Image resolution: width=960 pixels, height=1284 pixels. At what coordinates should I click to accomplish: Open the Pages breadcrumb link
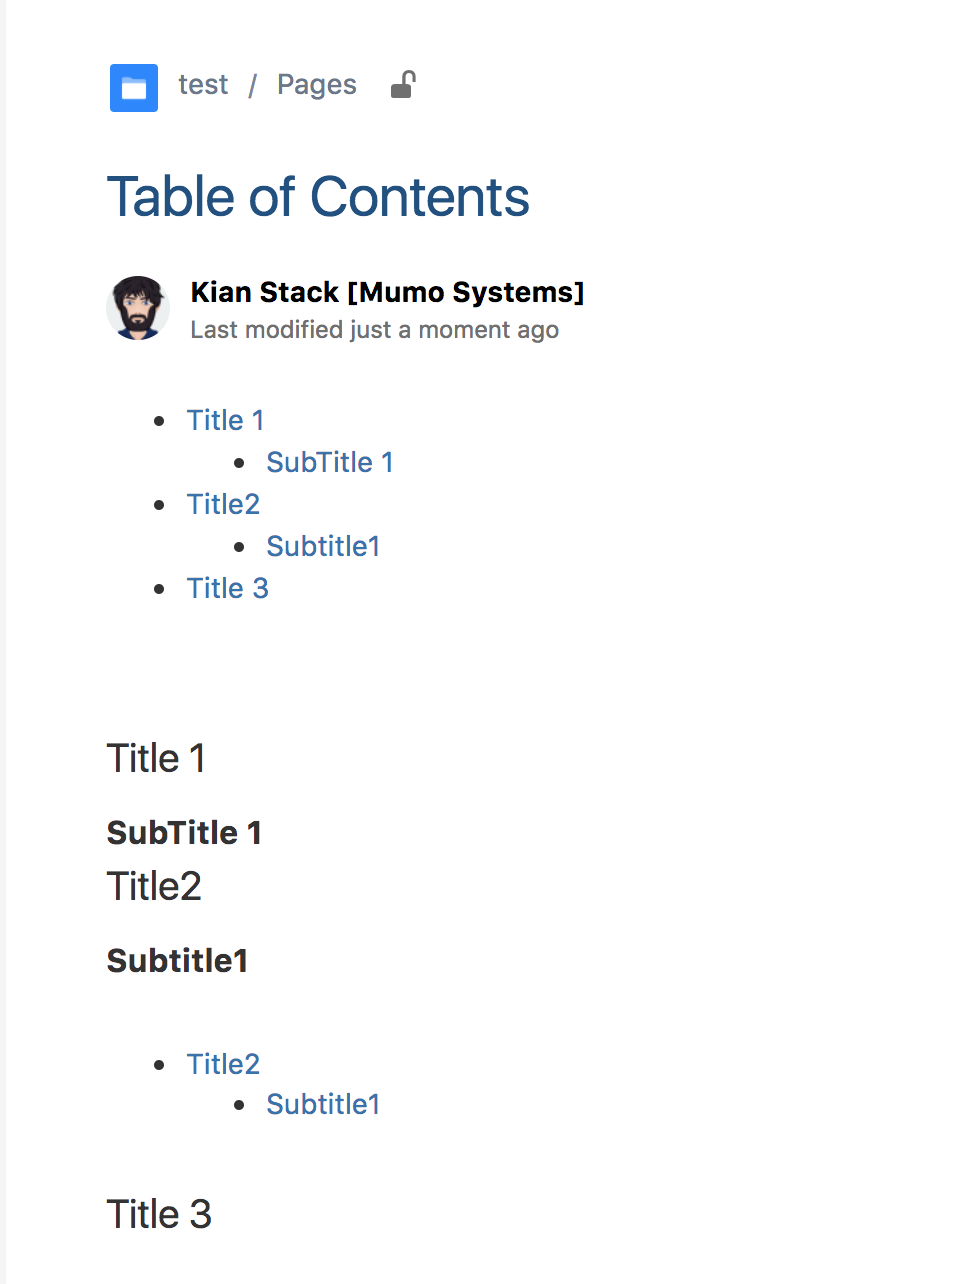pyautogui.click(x=316, y=85)
